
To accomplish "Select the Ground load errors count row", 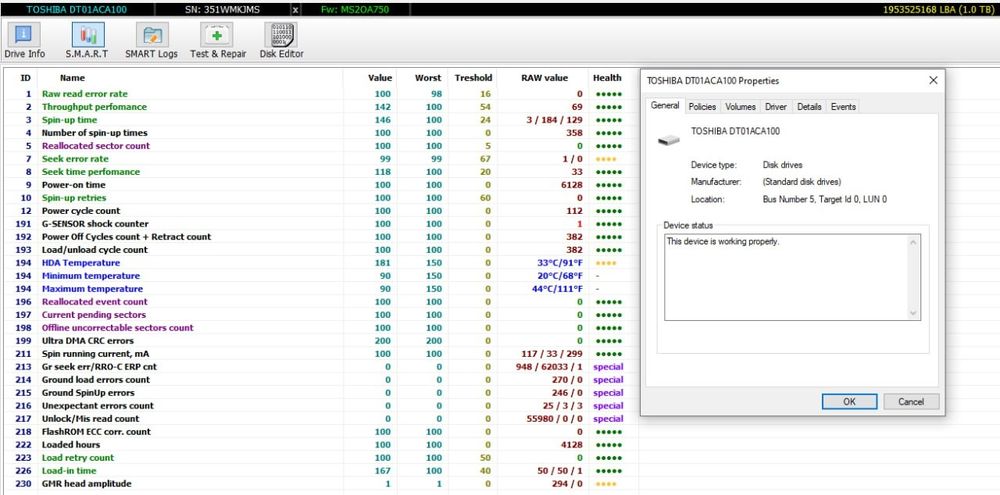I will pos(321,380).
